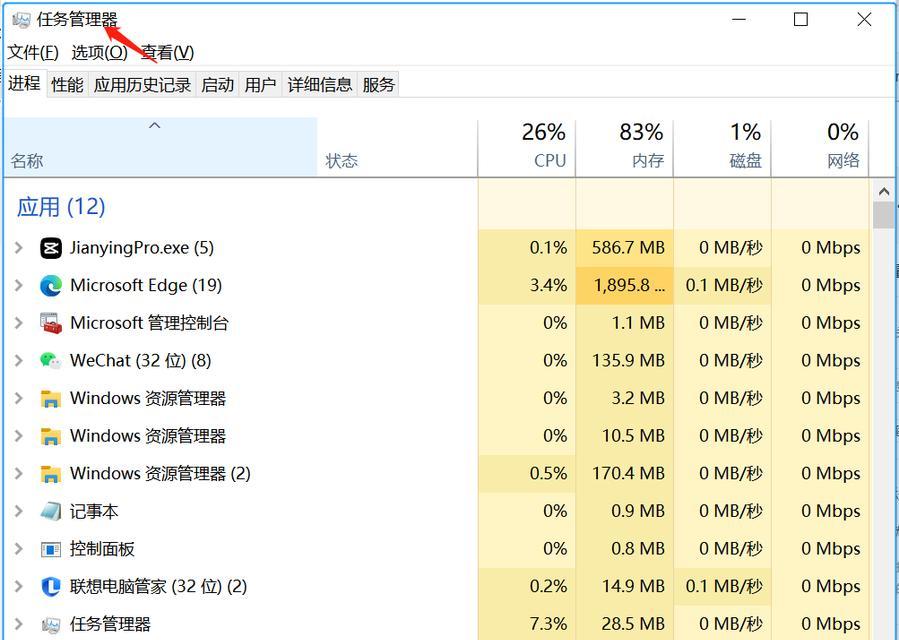Click the 135.9 MB memory value for WeChat
The height and width of the screenshot is (640, 899).
(628, 361)
